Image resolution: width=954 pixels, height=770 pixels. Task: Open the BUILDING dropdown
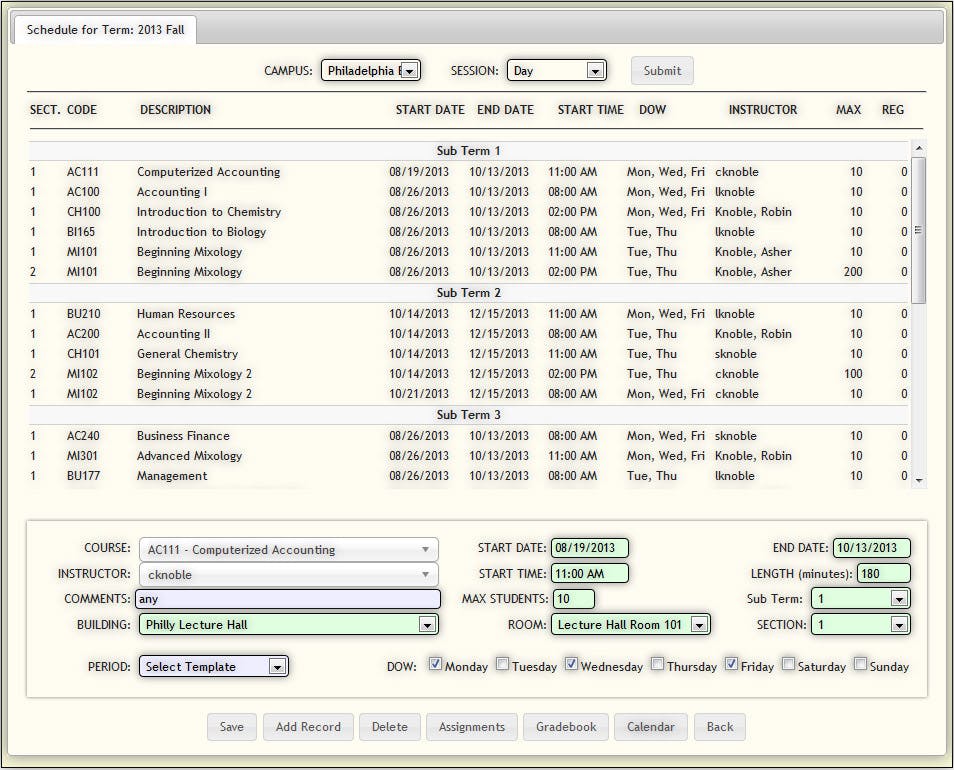pyautogui.click(x=288, y=625)
